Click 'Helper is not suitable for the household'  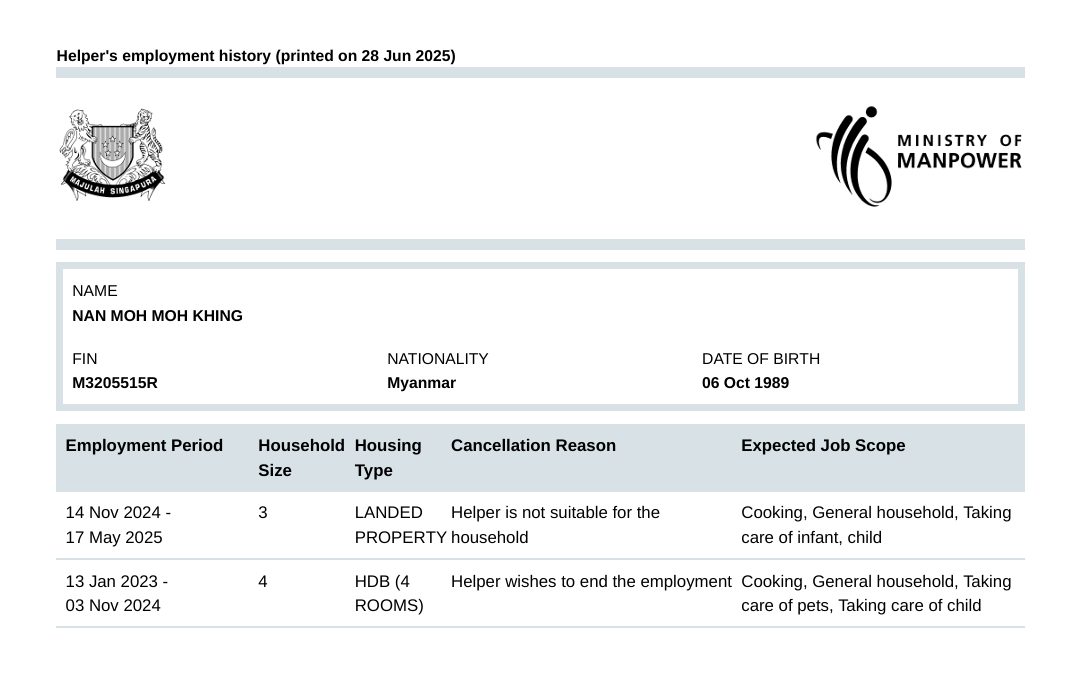(555, 525)
